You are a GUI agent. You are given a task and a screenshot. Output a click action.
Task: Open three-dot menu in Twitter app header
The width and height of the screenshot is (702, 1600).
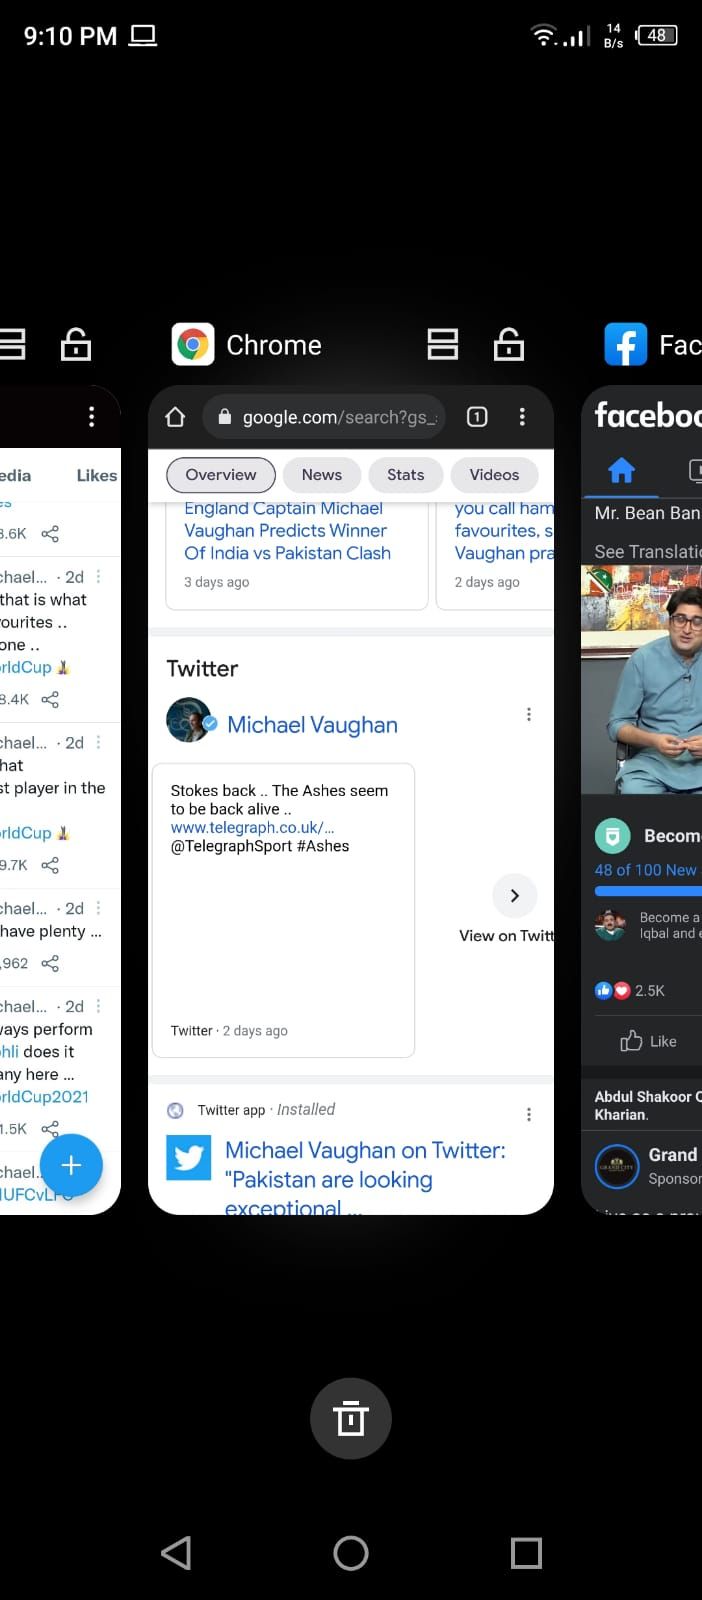[91, 417]
